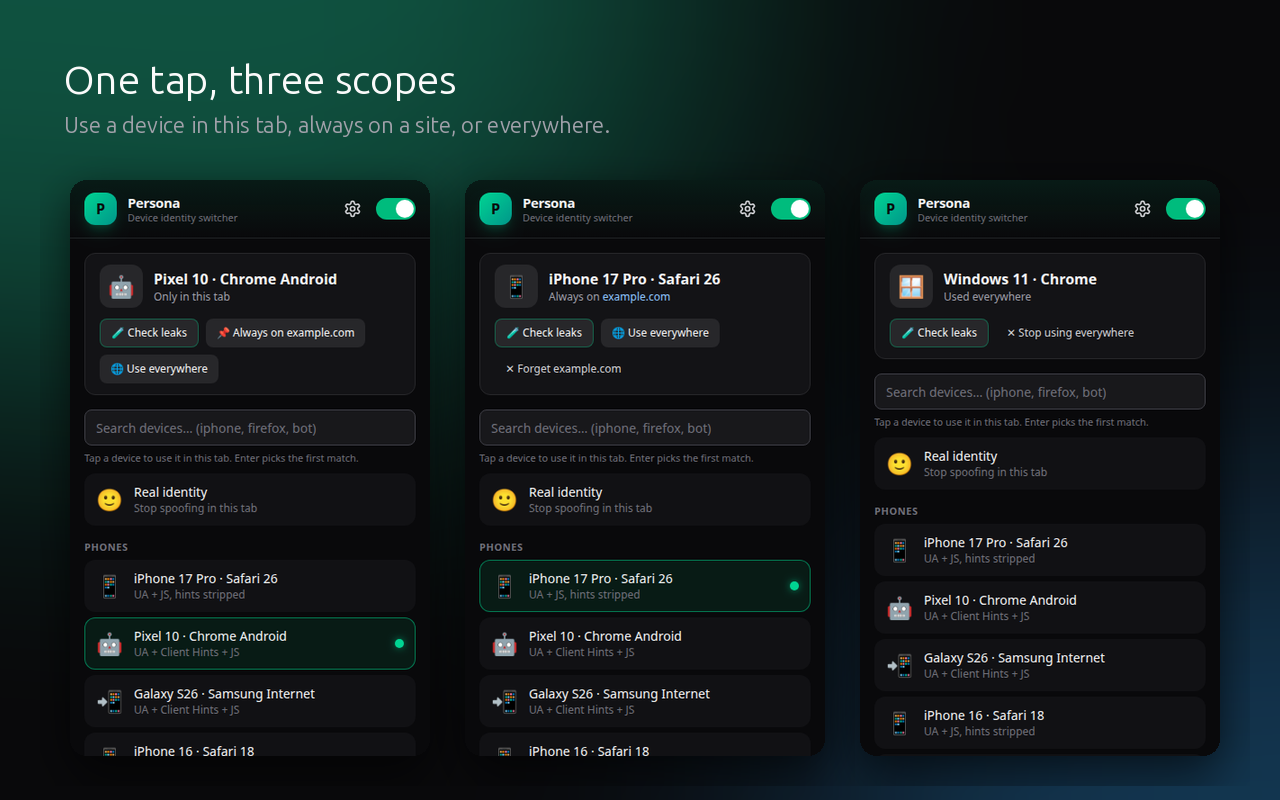Click Galaxy S26 row's icon in middle panel

(x=505, y=702)
